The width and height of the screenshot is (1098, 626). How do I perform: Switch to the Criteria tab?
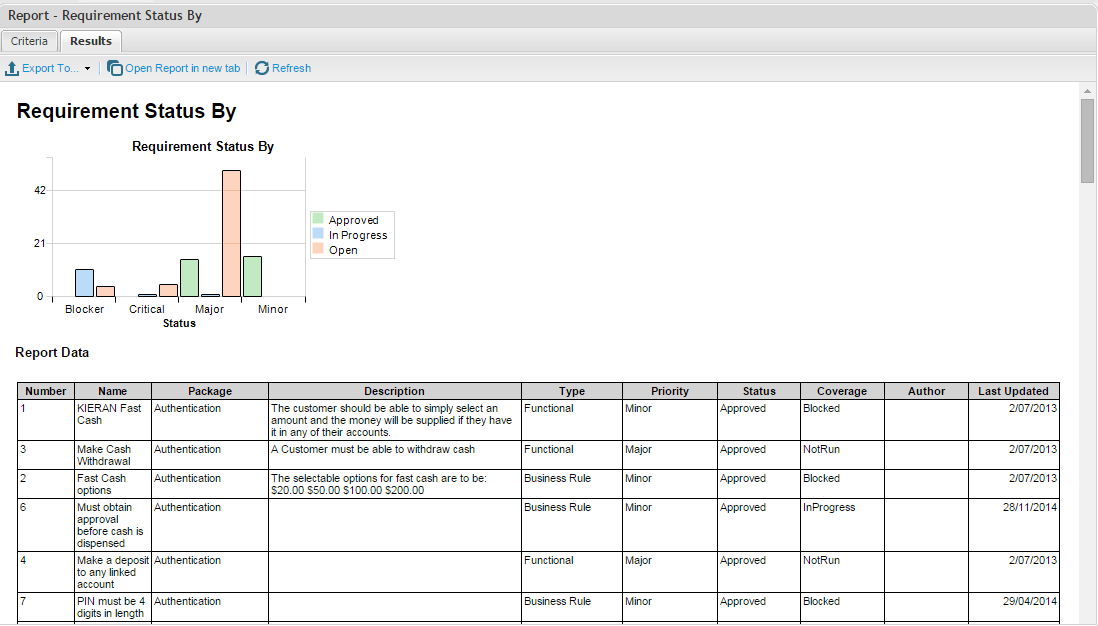coord(29,41)
